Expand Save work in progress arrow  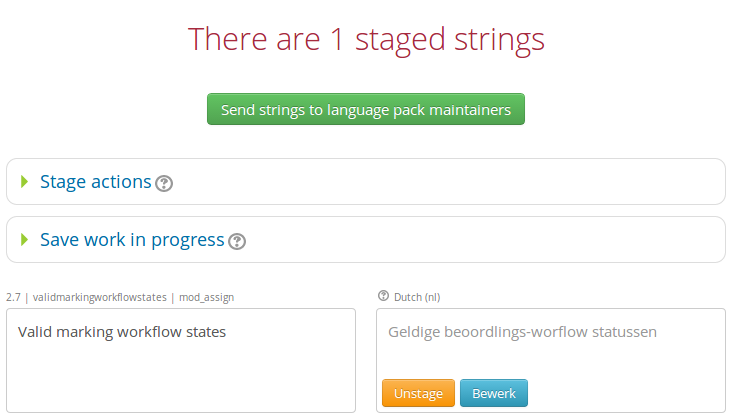point(25,240)
